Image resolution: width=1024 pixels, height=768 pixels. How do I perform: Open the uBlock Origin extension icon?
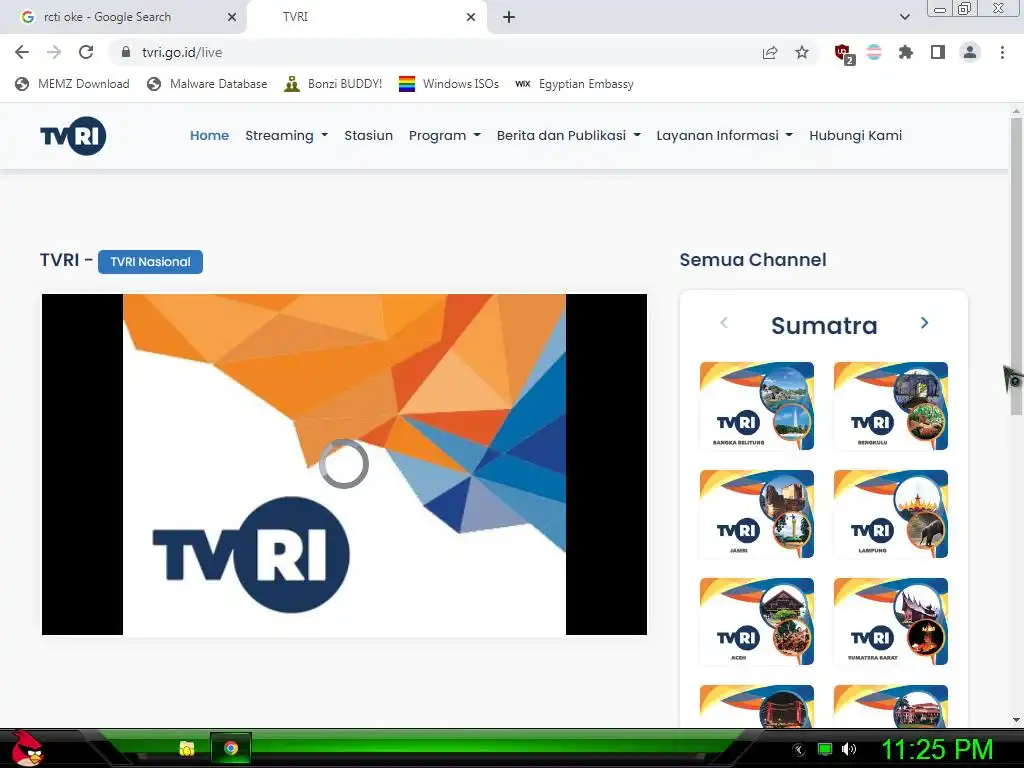[x=844, y=54]
